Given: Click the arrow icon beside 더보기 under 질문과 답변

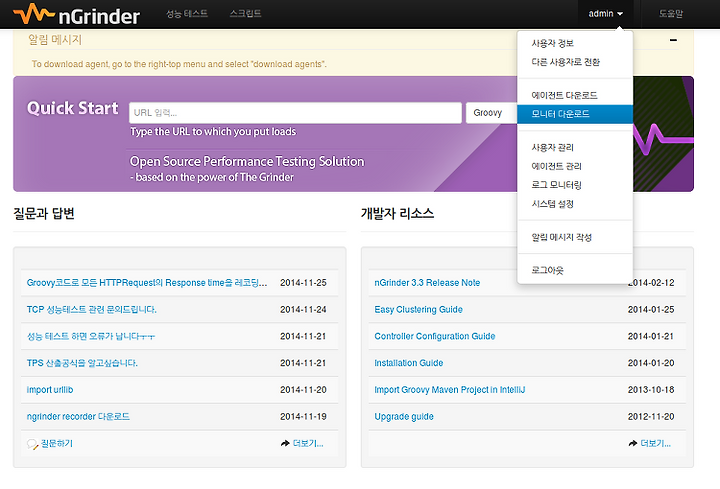Looking at the screenshot, I should pyautogui.click(x=285, y=443).
